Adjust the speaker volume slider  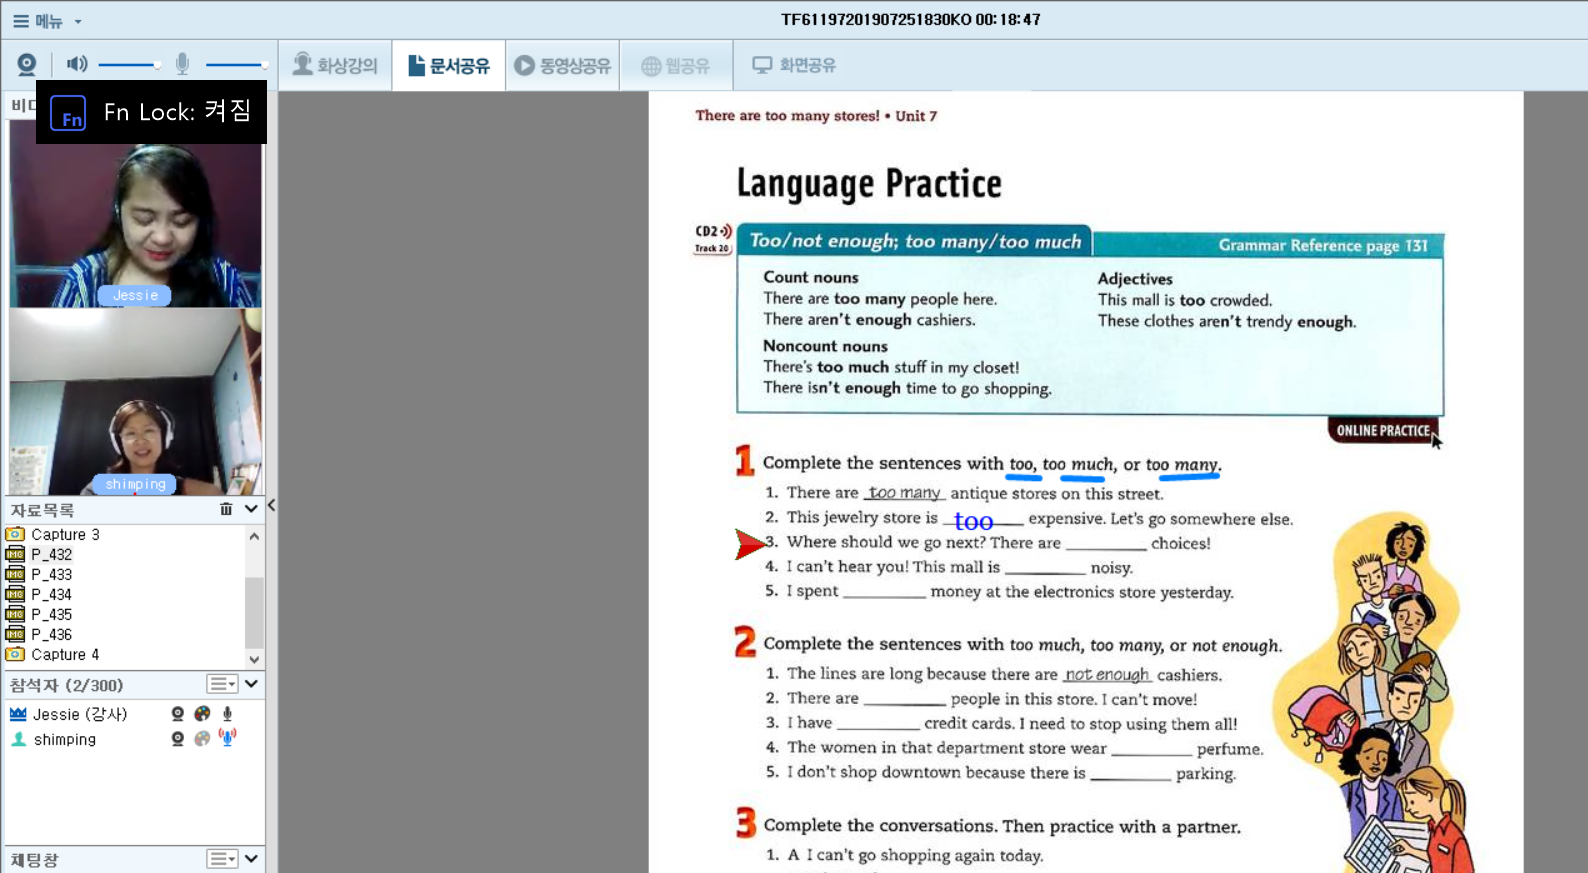[x=129, y=65]
